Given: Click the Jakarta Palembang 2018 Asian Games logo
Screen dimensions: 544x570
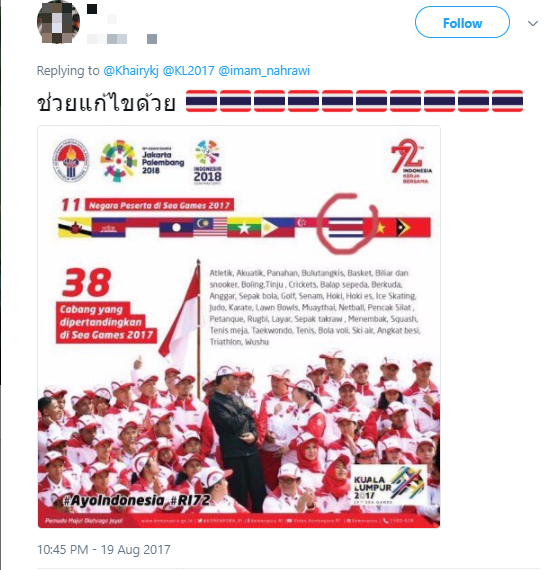Looking at the screenshot, I should coord(142,160).
